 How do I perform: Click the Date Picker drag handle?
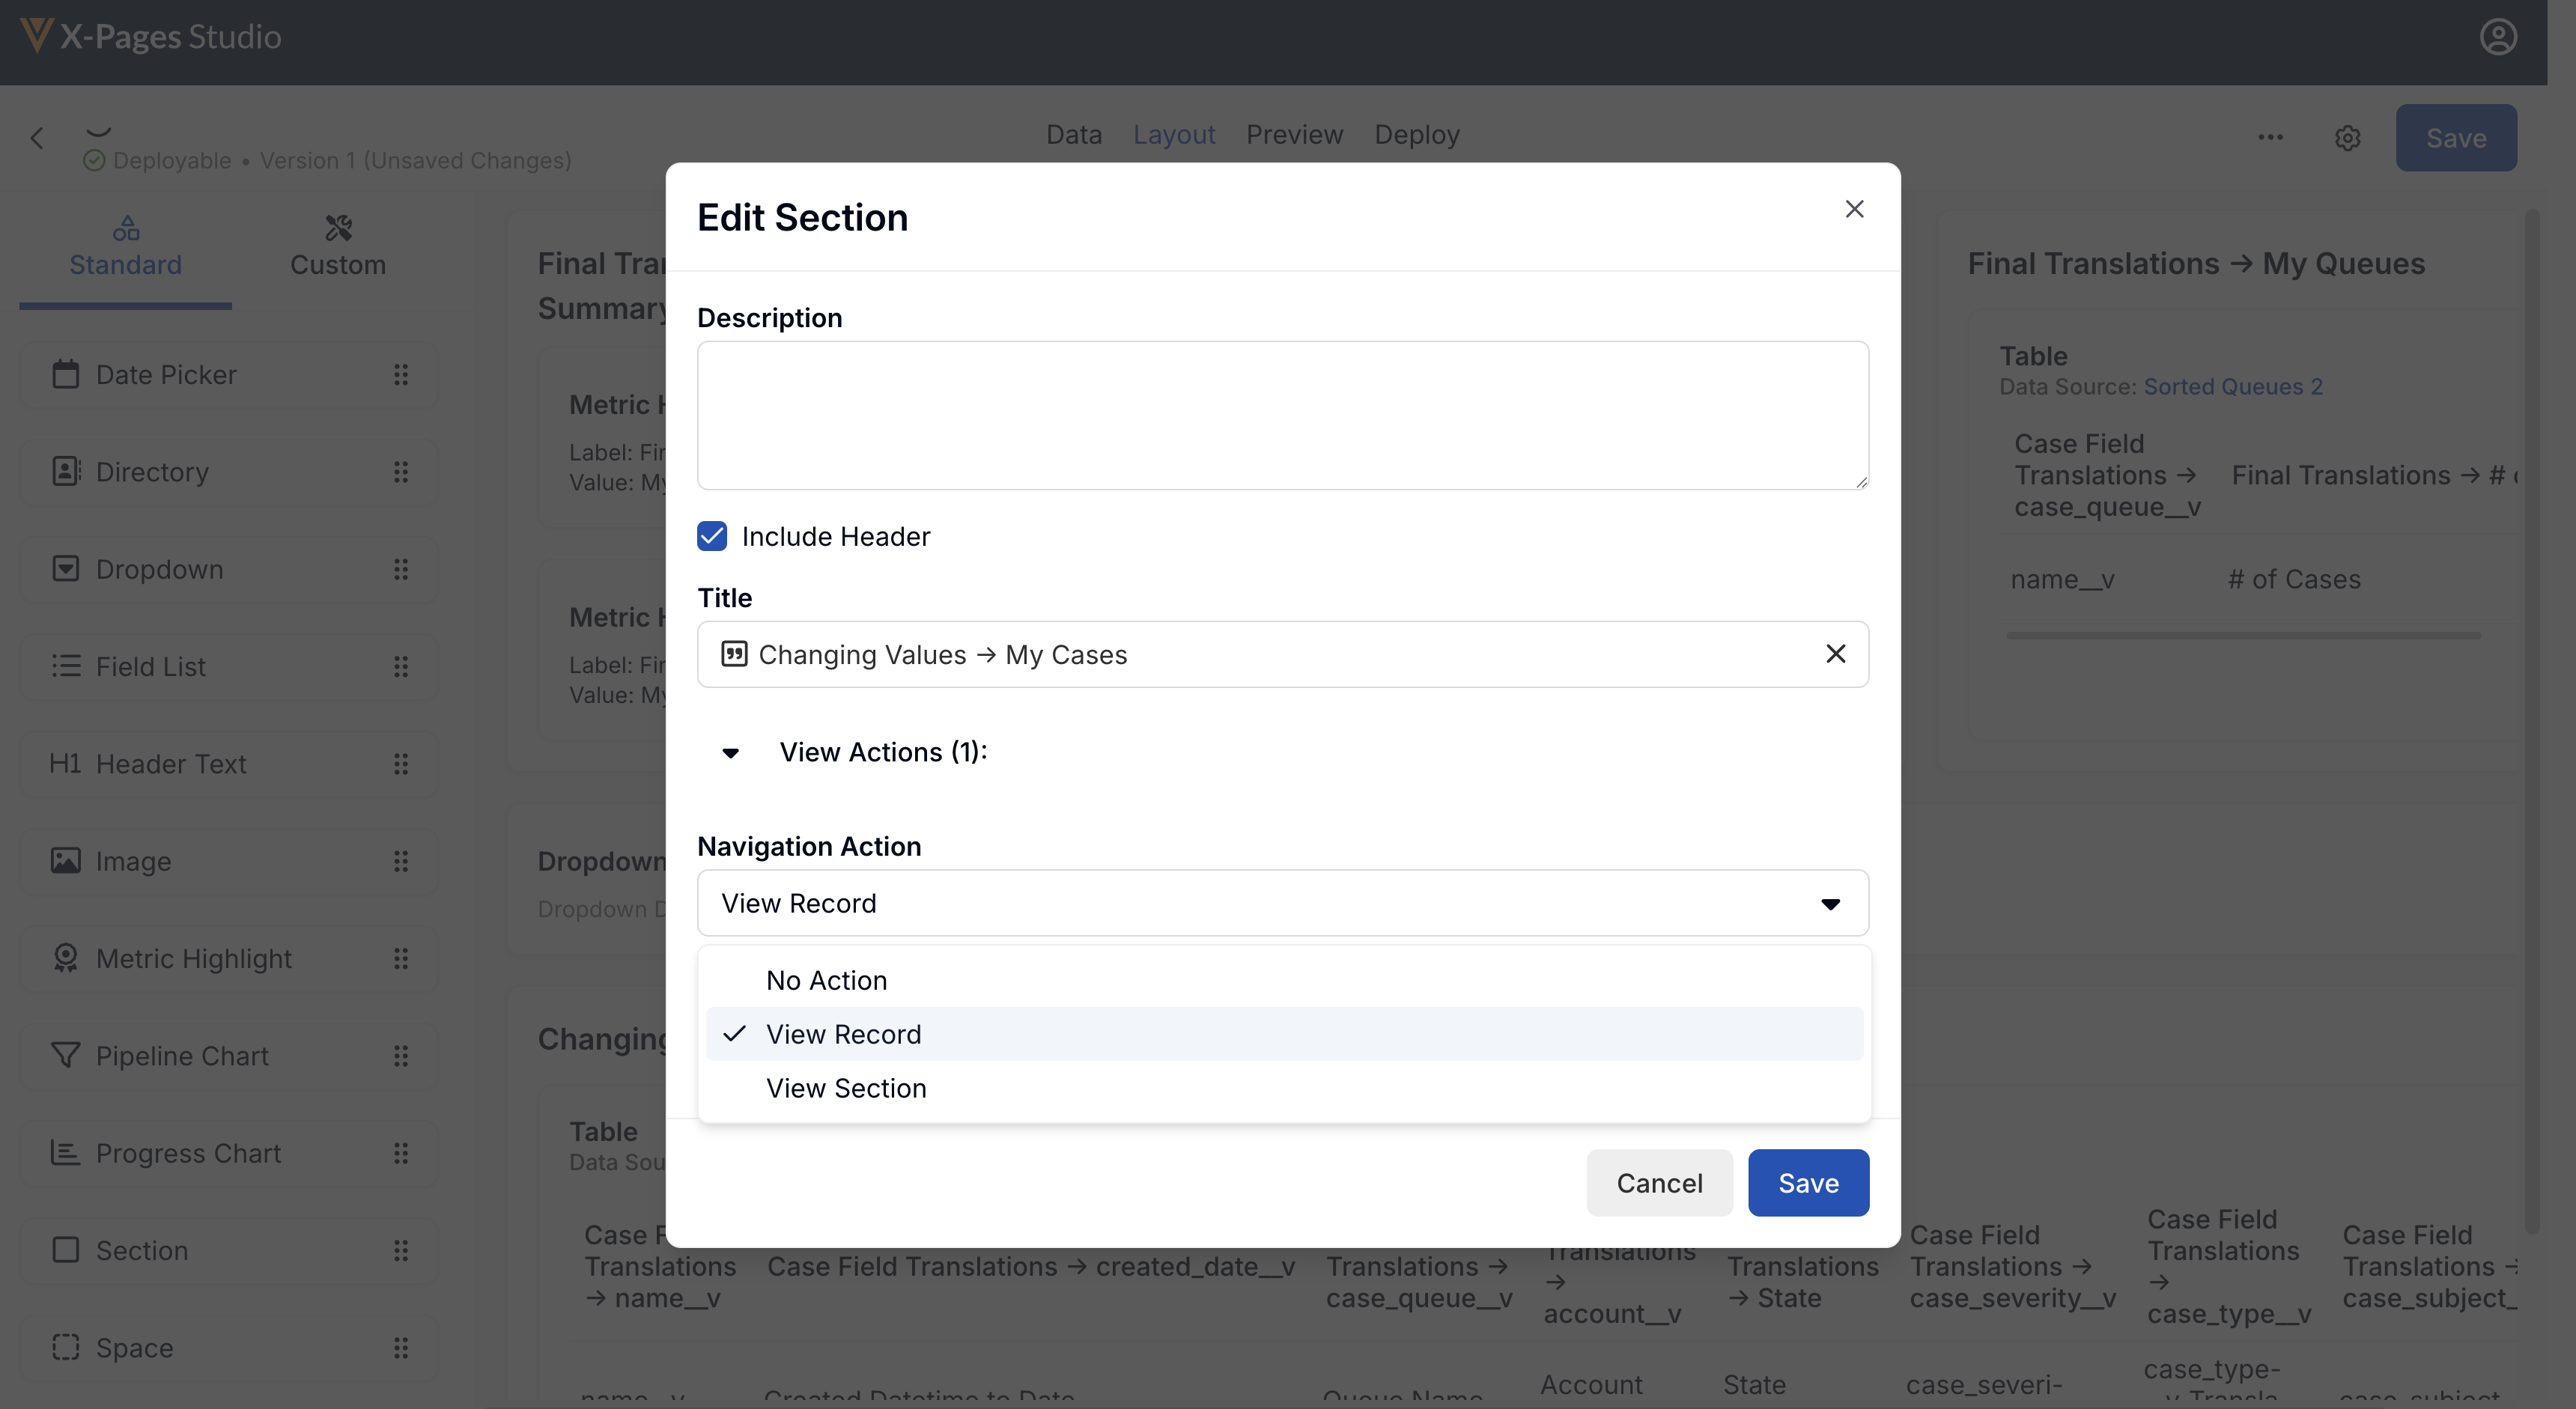[x=401, y=375]
